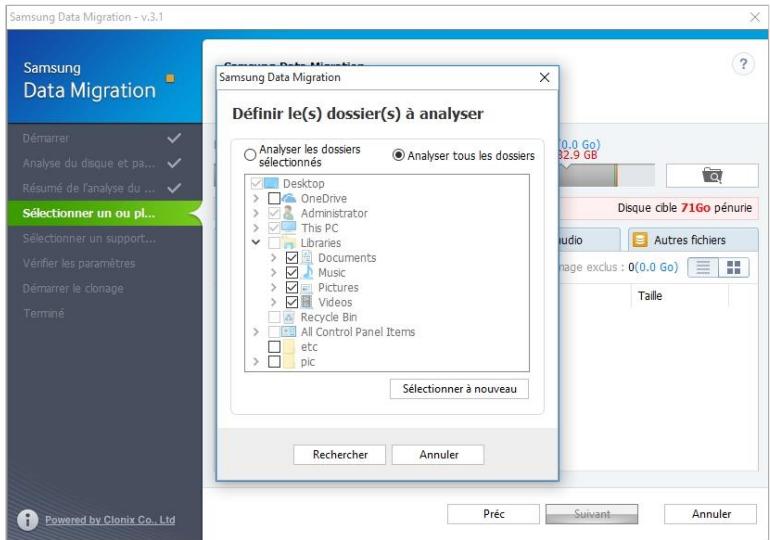
Task: Toggle the etc folder checkbox
Action: click(x=274, y=347)
